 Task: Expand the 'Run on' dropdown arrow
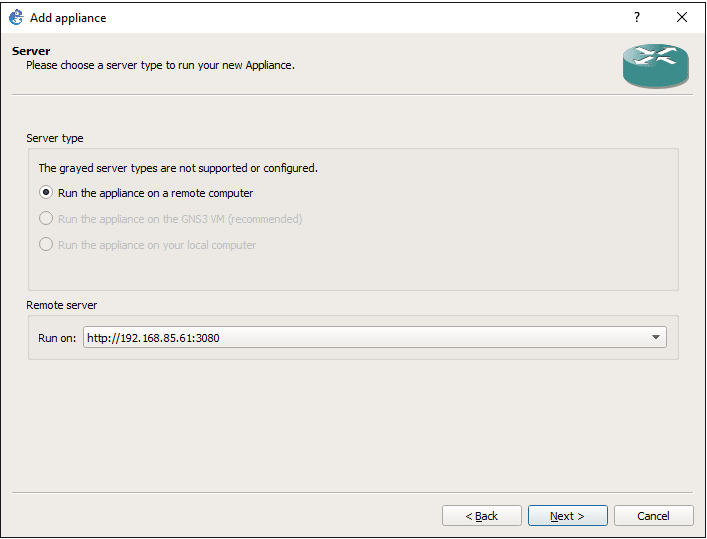point(656,338)
